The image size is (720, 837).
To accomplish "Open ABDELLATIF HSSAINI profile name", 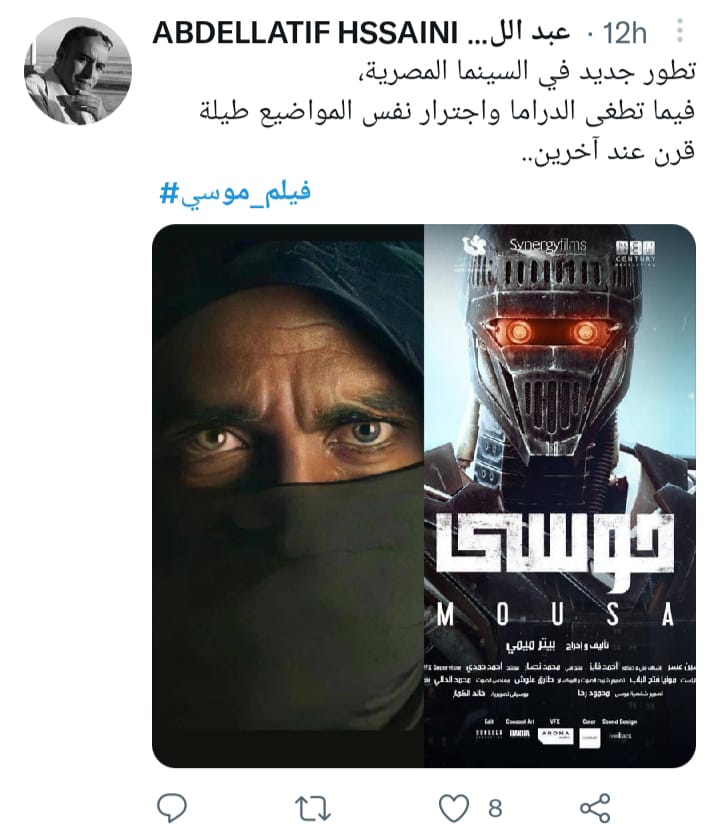I will [x=305, y=33].
